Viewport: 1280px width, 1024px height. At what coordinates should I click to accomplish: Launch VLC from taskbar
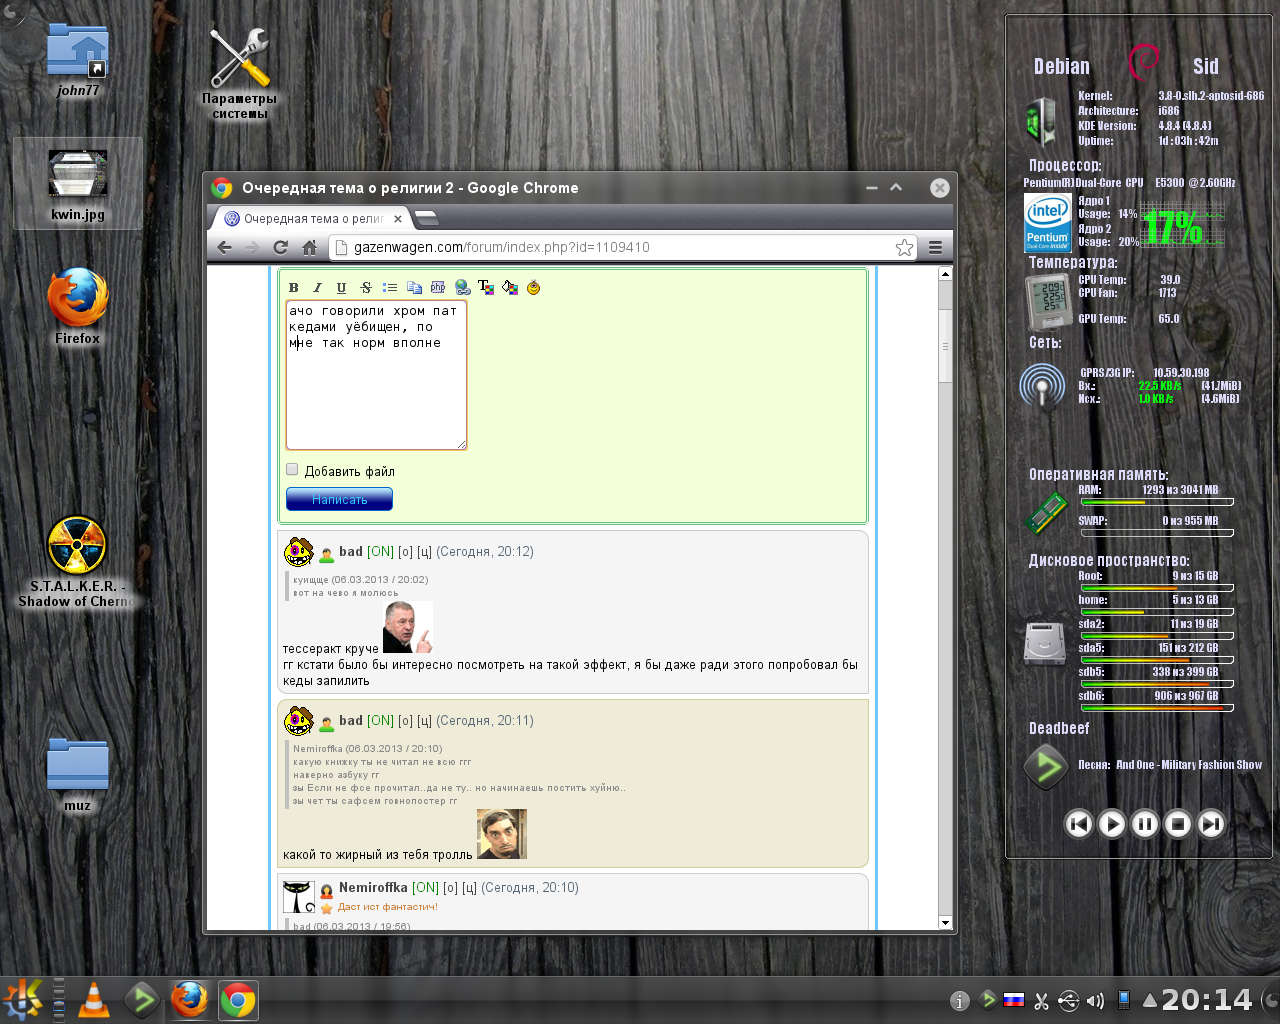click(x=94, y=999)
